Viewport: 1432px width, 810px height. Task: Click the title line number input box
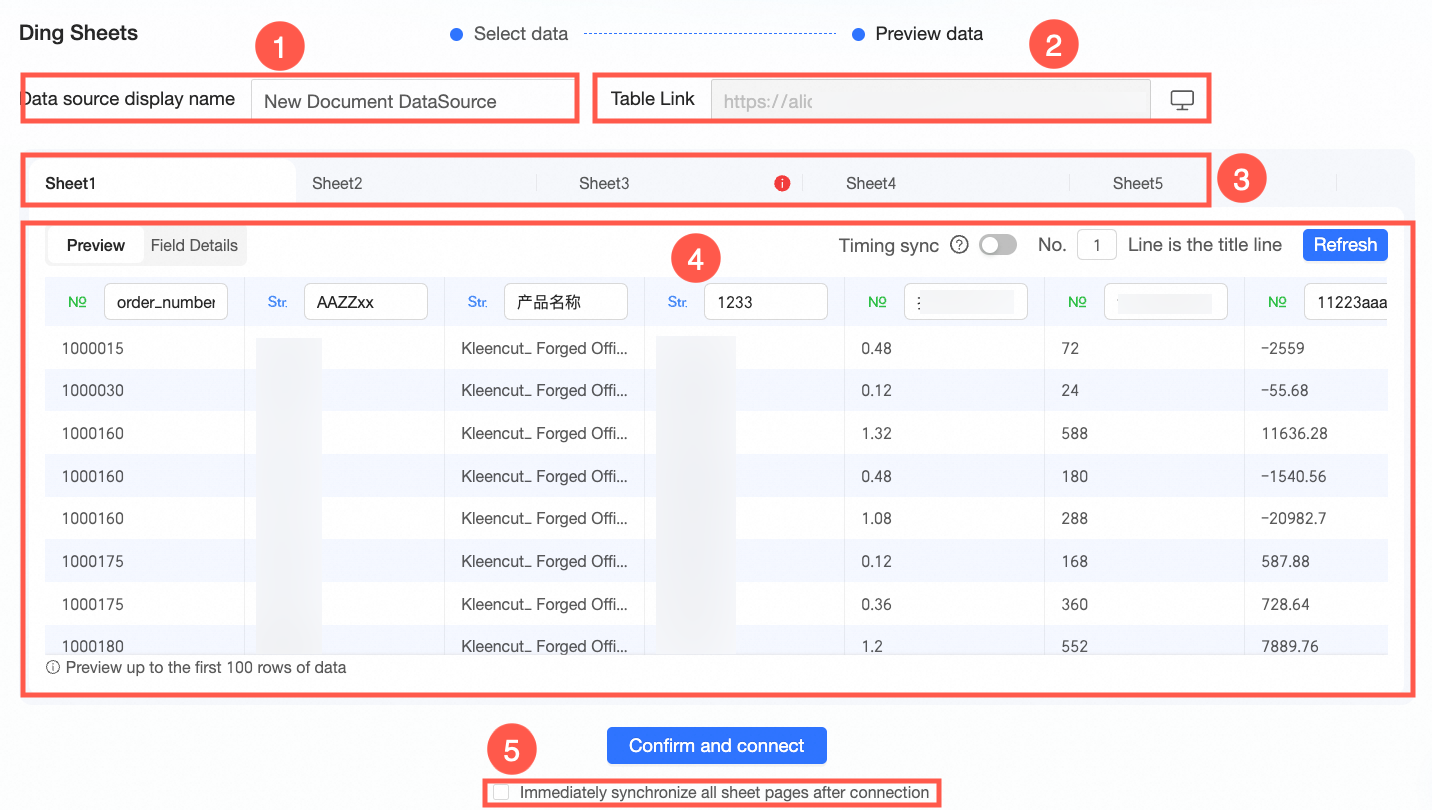[1097, 245]
